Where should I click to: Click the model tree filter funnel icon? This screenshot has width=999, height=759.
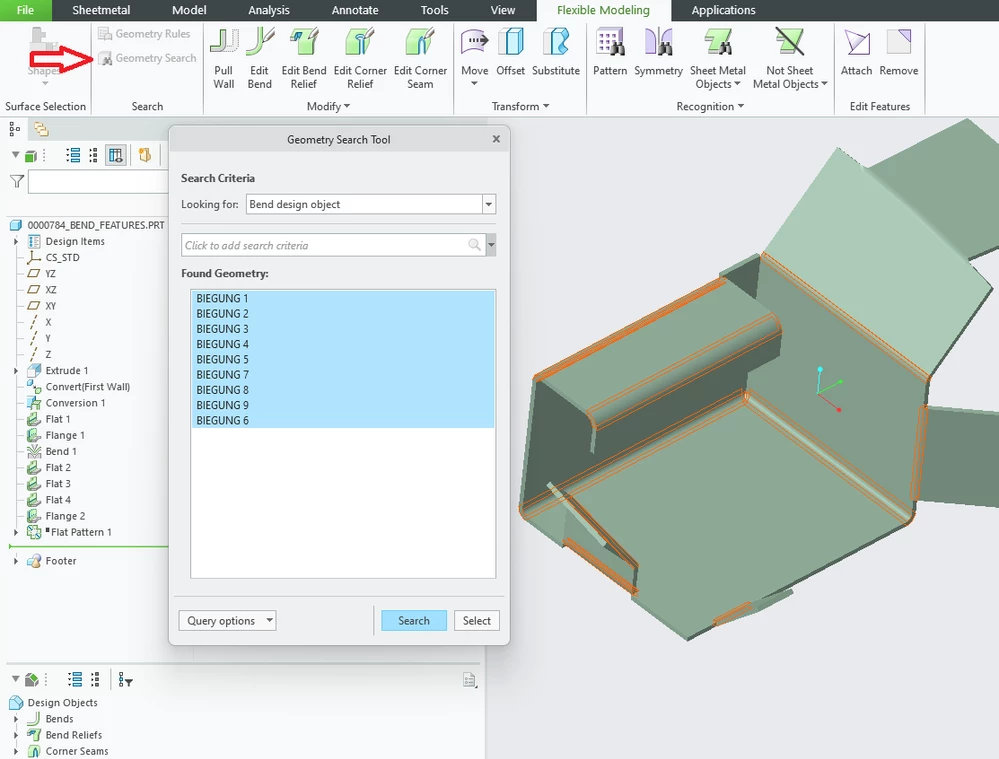click(15, 181)
